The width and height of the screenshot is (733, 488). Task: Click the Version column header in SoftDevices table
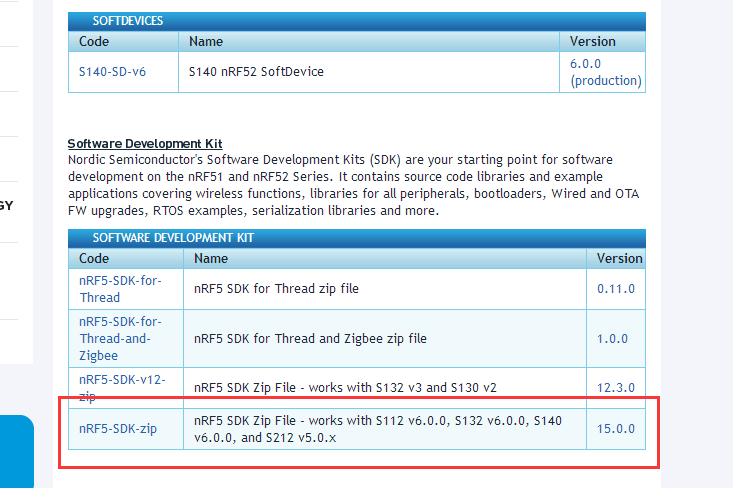592,42
